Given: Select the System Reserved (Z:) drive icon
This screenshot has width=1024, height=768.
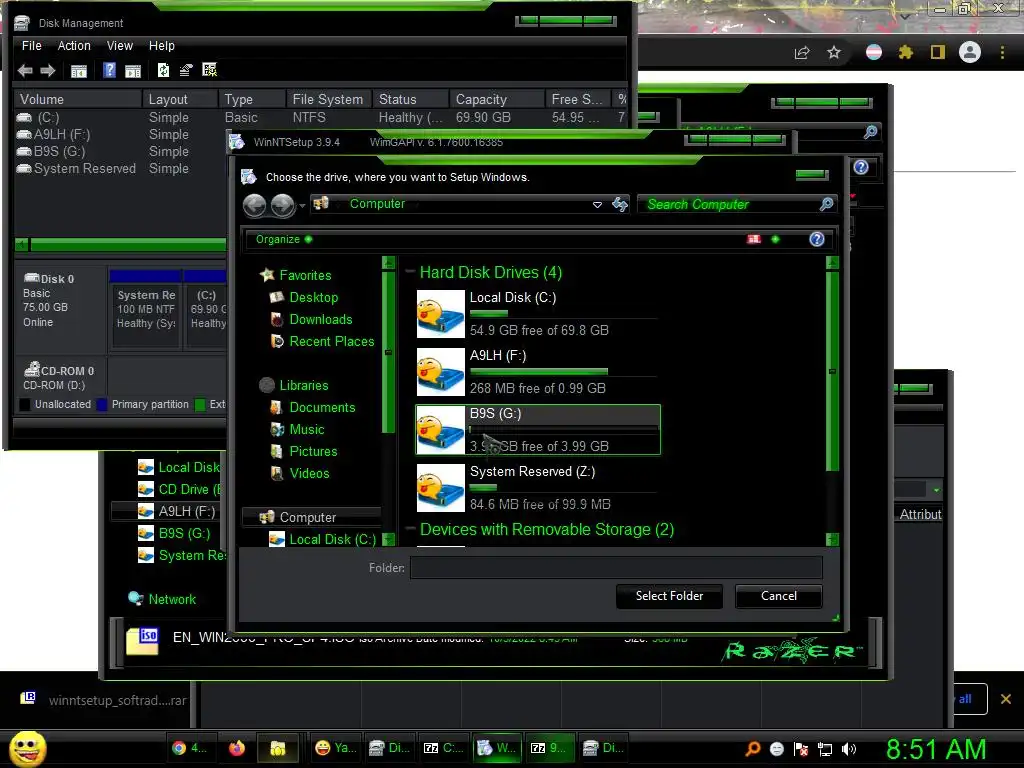Looking at the screenshot, I should pyautogui.click(x=441, y=488).
